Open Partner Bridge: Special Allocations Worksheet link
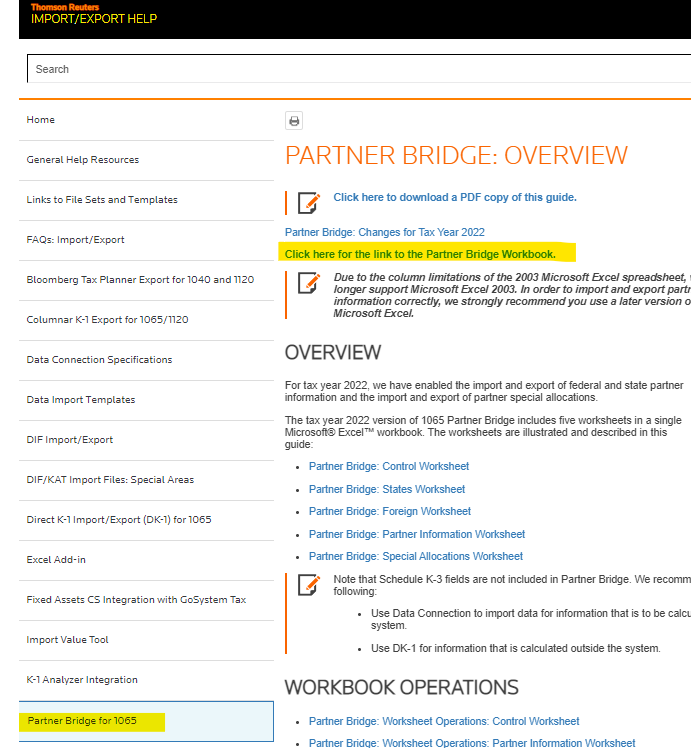 click(416, 556)
